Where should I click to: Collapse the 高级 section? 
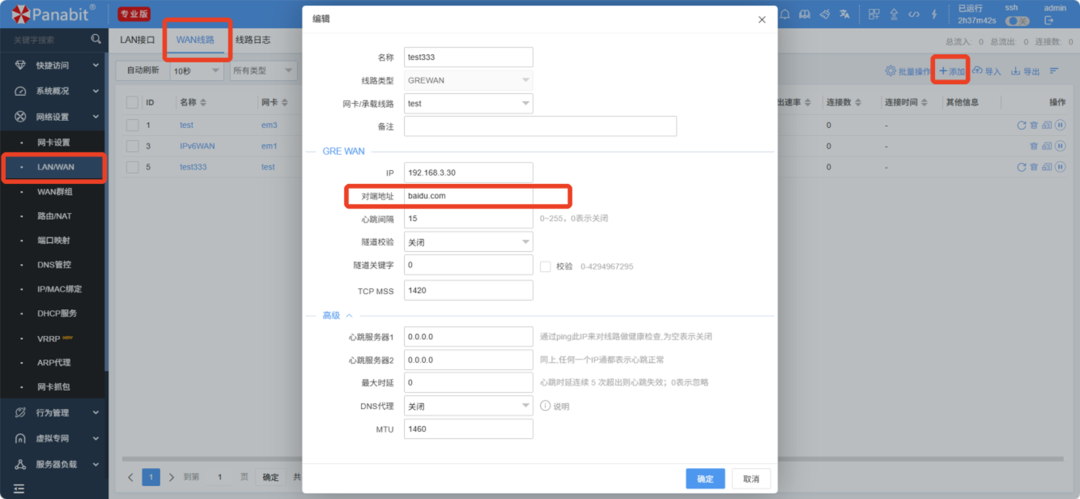click(x=338, y=315)
